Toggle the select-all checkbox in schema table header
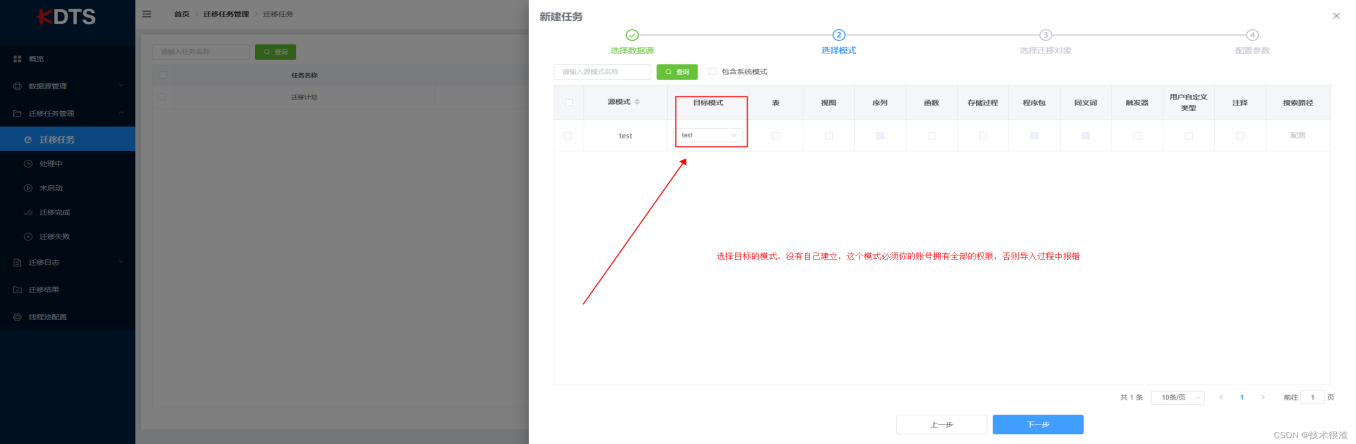This screenshot has height=444, width=1356. pos(568,102)
